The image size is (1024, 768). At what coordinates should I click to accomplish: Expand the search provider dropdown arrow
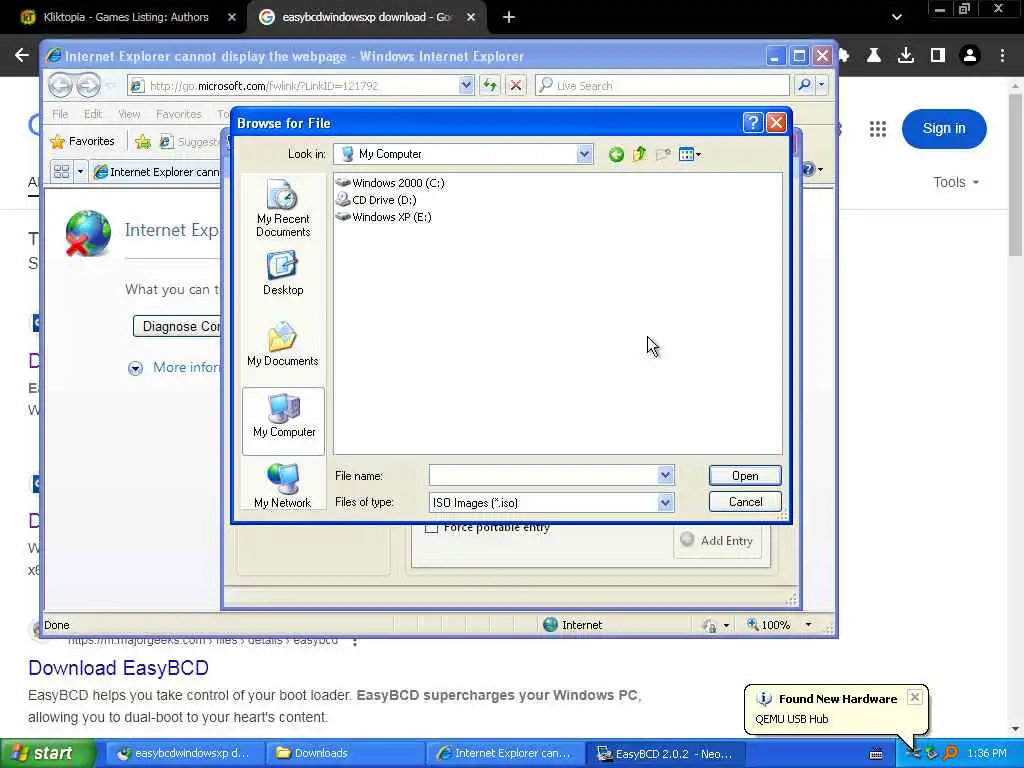point(822,85)
